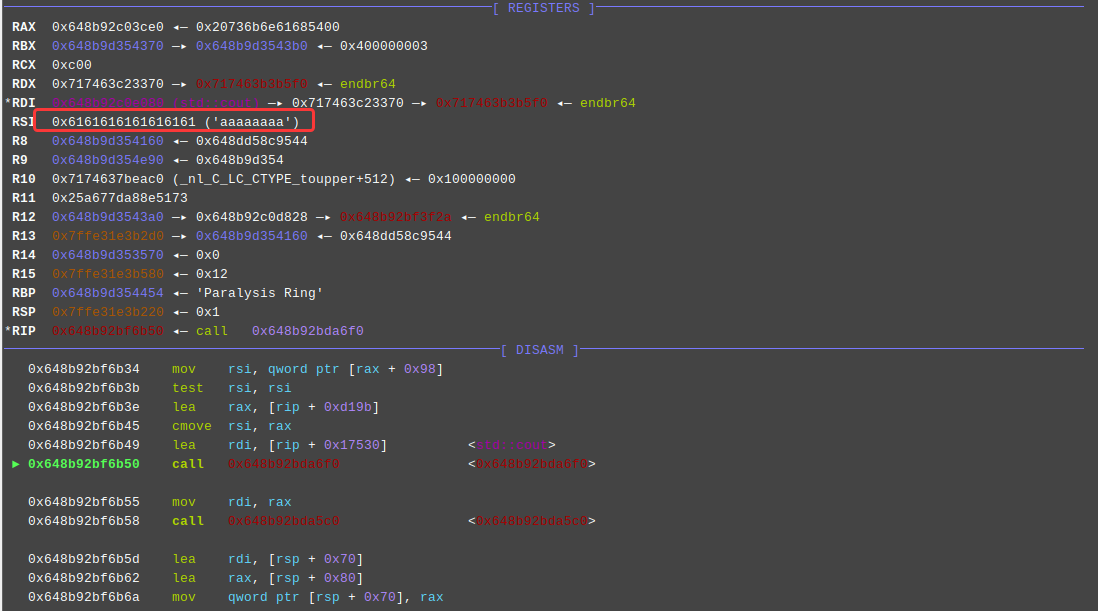Click the call target 0x648b92bda5c0 operand
The width and height of the screenshot is (1098, 611).
(283, 521)
